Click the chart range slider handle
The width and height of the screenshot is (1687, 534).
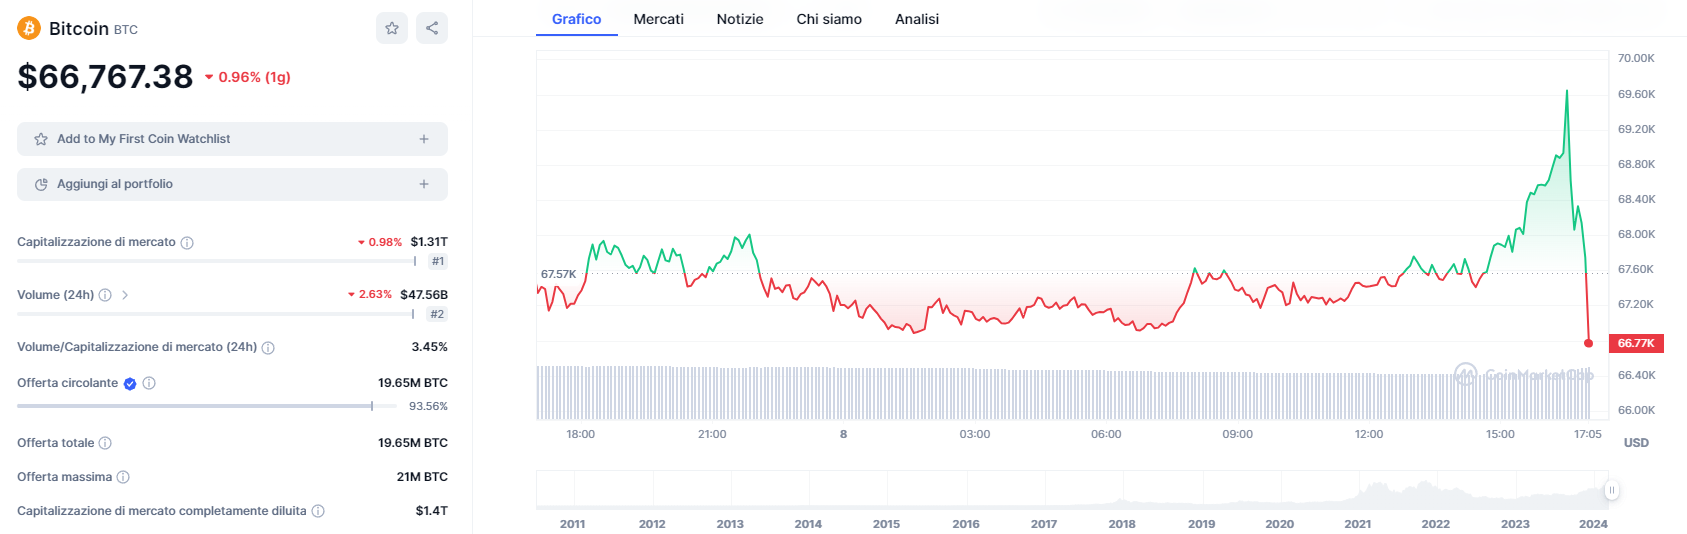pos(1612,490)
